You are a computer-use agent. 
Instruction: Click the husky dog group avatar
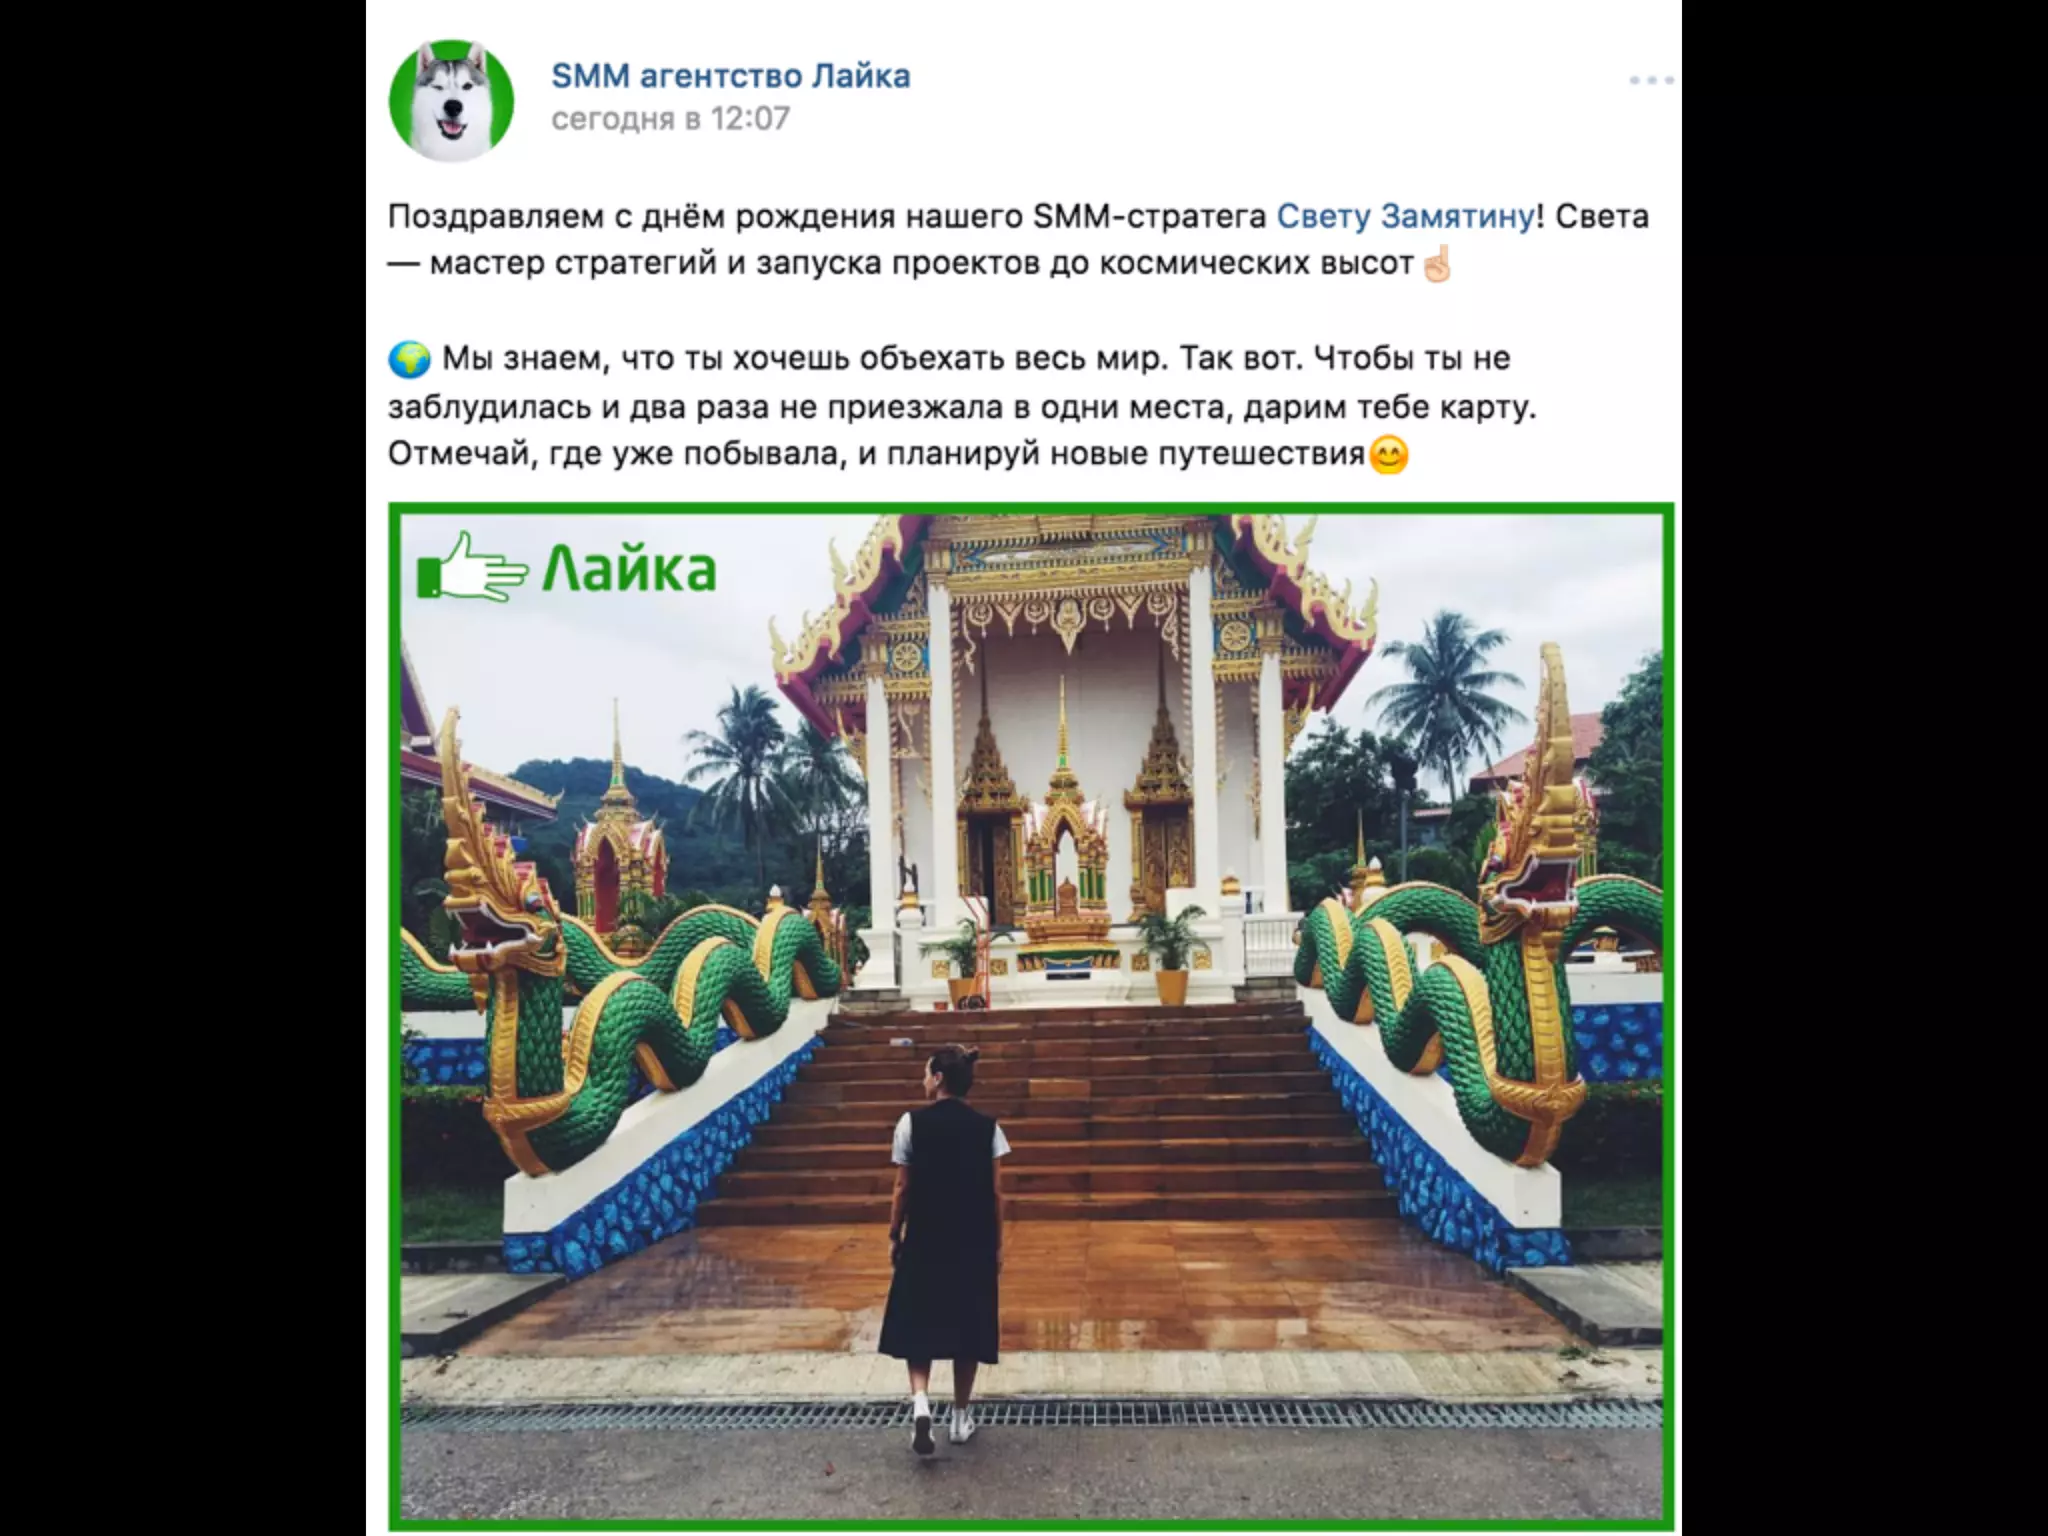[x=451, y=101]
